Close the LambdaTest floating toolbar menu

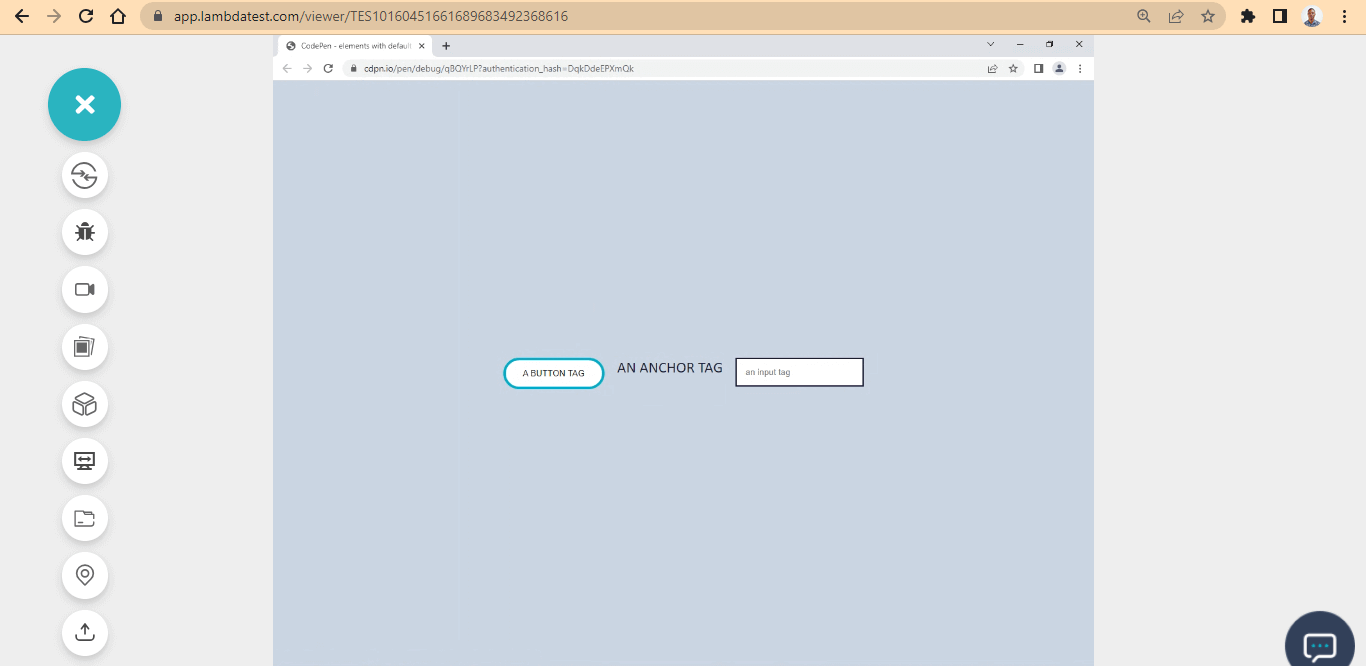[84, 104]
